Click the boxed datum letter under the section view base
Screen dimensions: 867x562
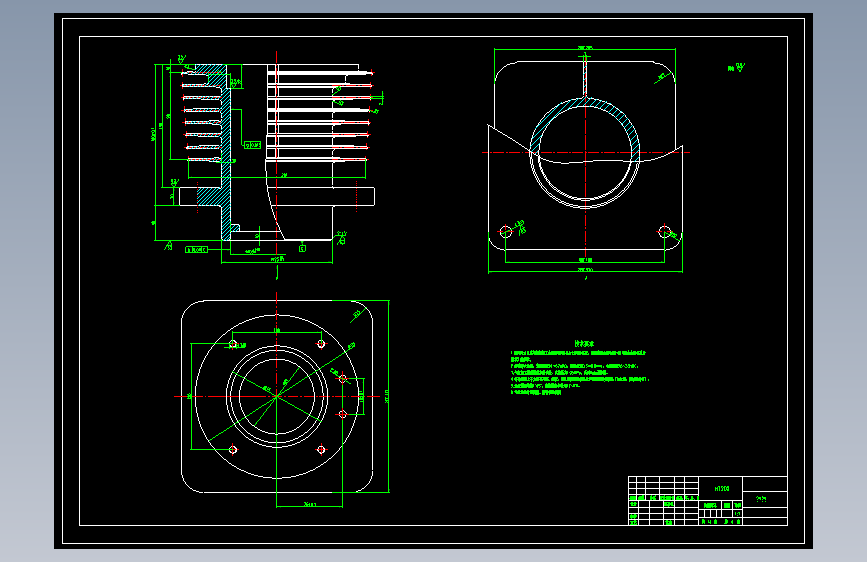302,248
